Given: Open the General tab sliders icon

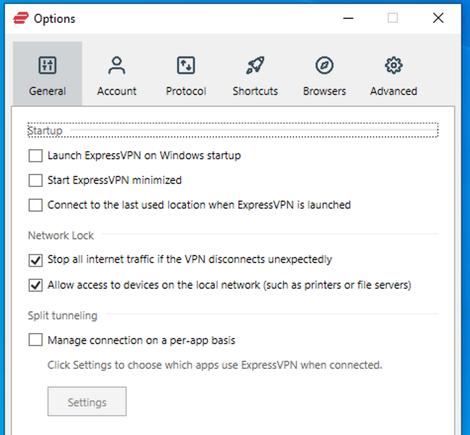Looking at the screenshot, I should coord(47,65).
